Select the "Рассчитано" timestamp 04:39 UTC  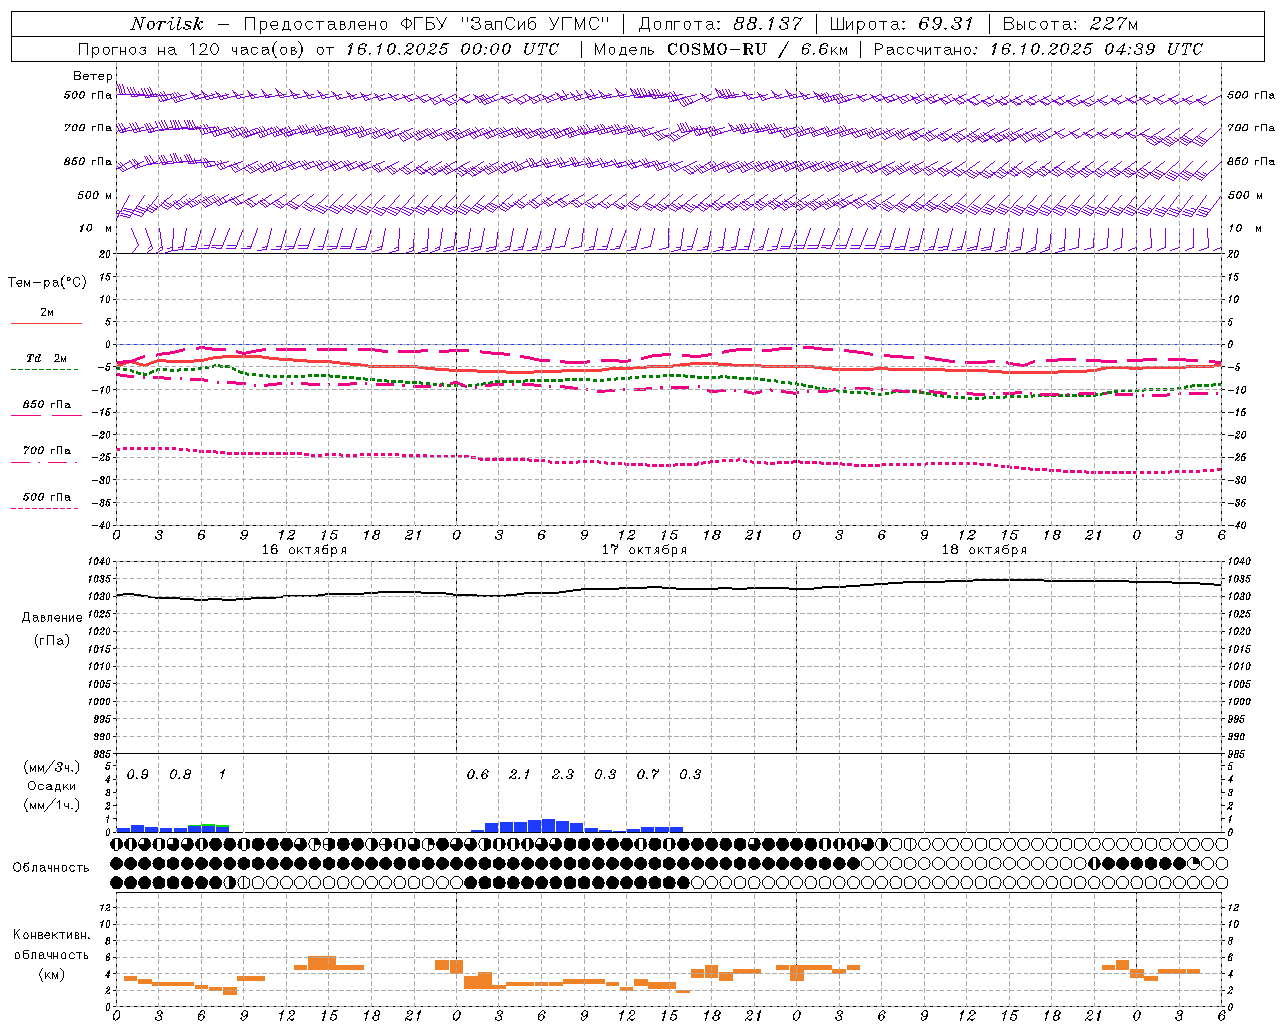coord(1149,49)
